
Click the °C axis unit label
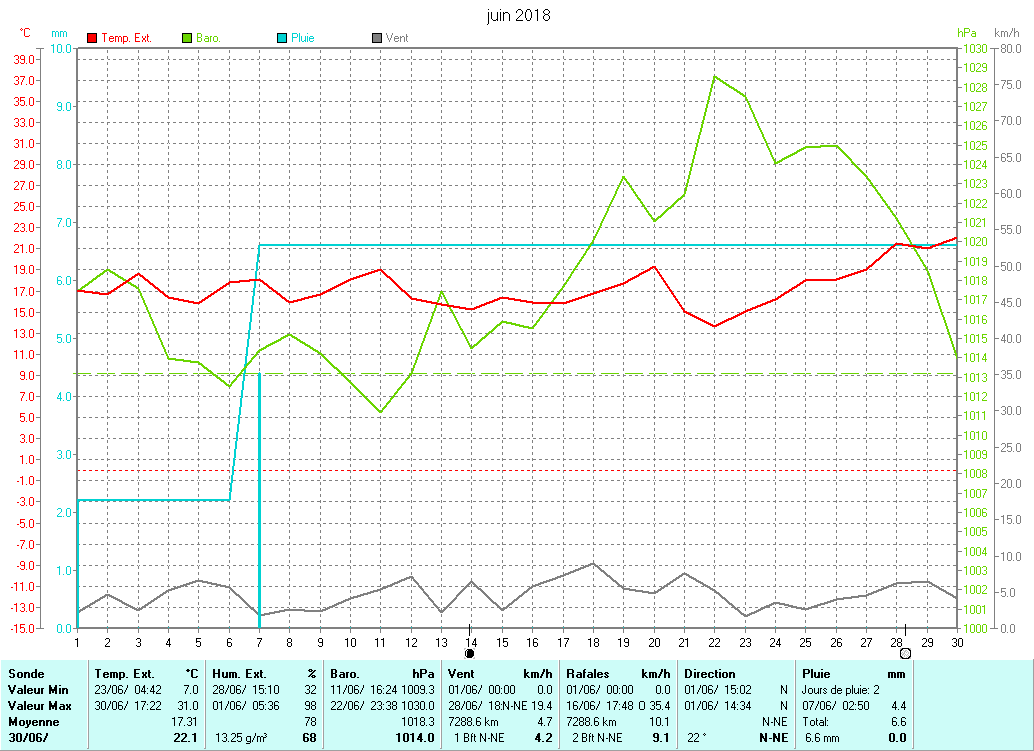25,33
